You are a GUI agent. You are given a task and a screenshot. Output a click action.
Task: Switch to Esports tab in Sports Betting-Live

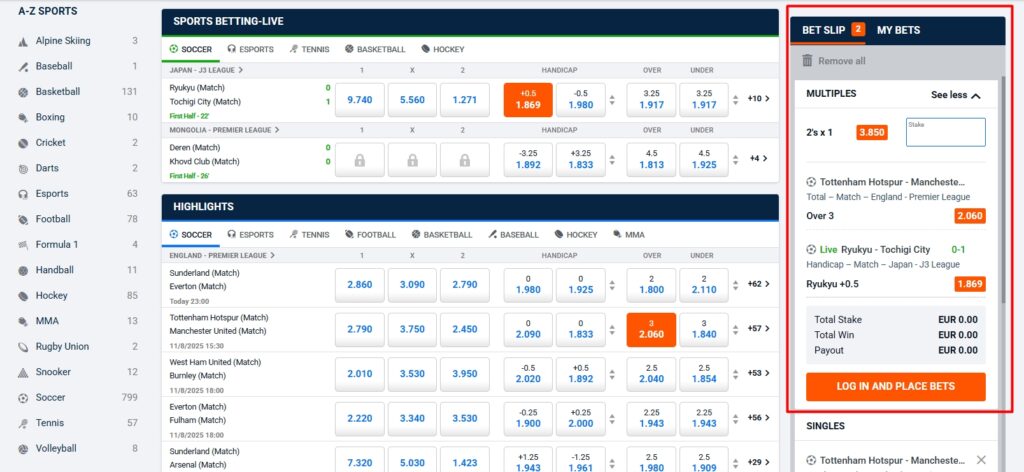coord(250,49)
